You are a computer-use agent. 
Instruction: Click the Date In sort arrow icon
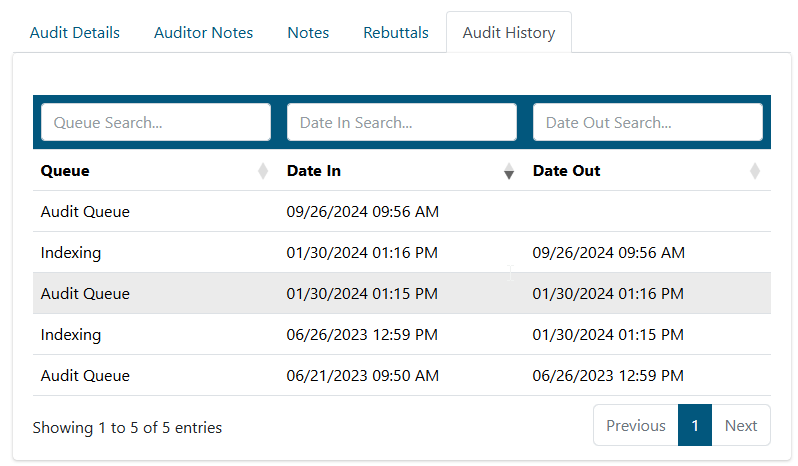pos(509,171)
